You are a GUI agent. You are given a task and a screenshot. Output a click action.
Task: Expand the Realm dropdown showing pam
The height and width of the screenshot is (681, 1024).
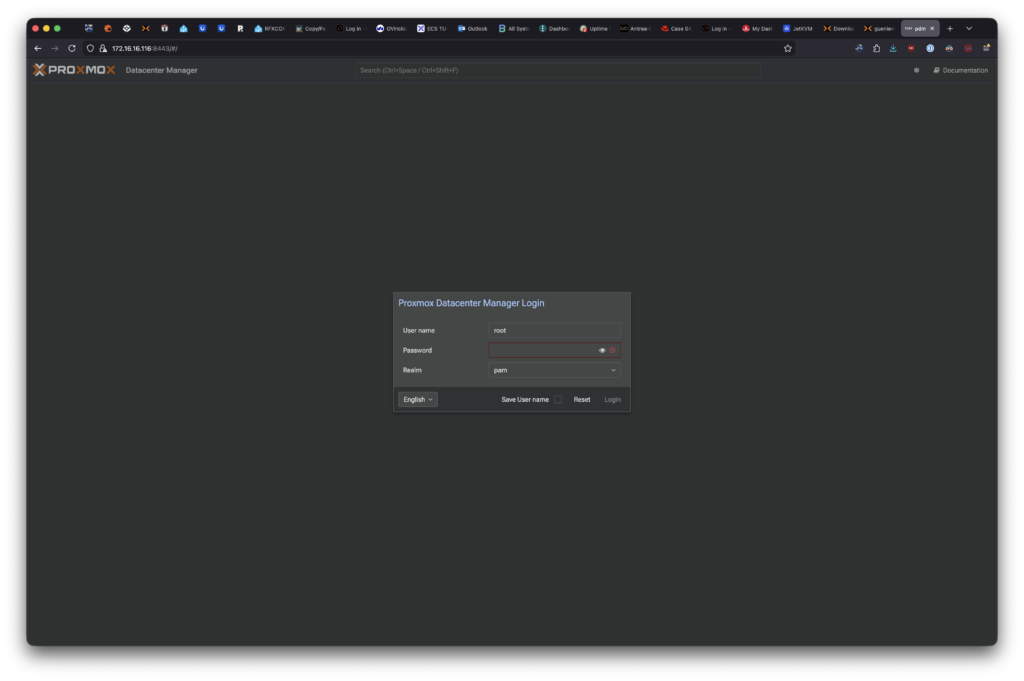[554, 370]
